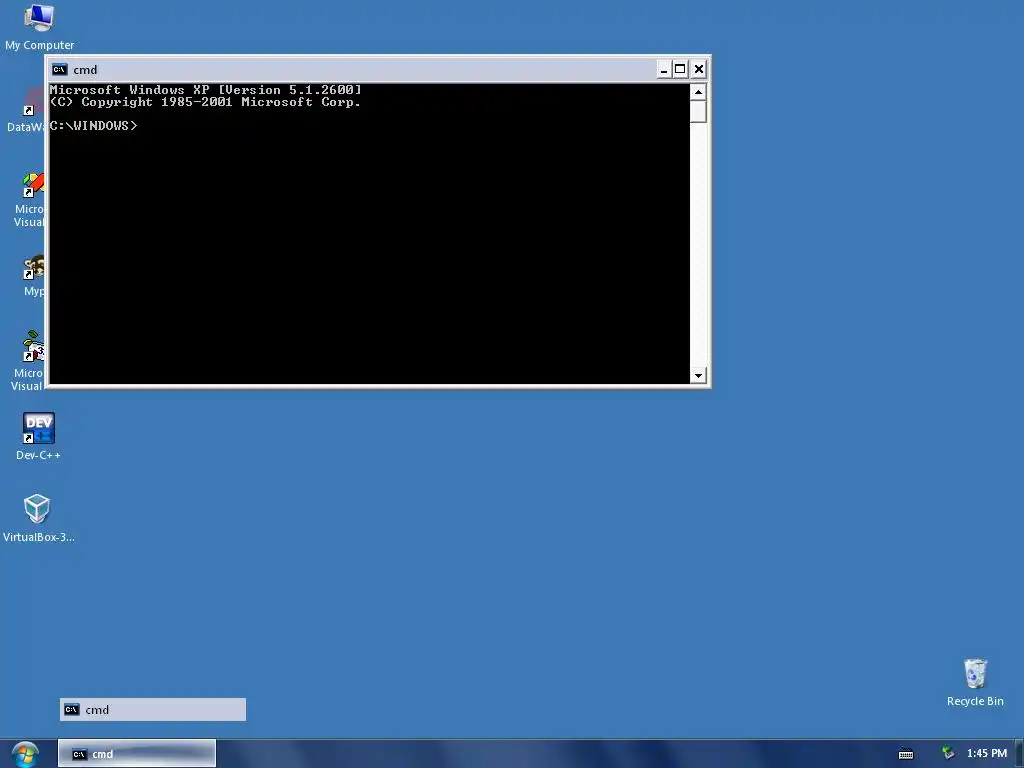1024x768 pixels.
Task: Minimize the cmd window
Action: [x=664, y=69]
